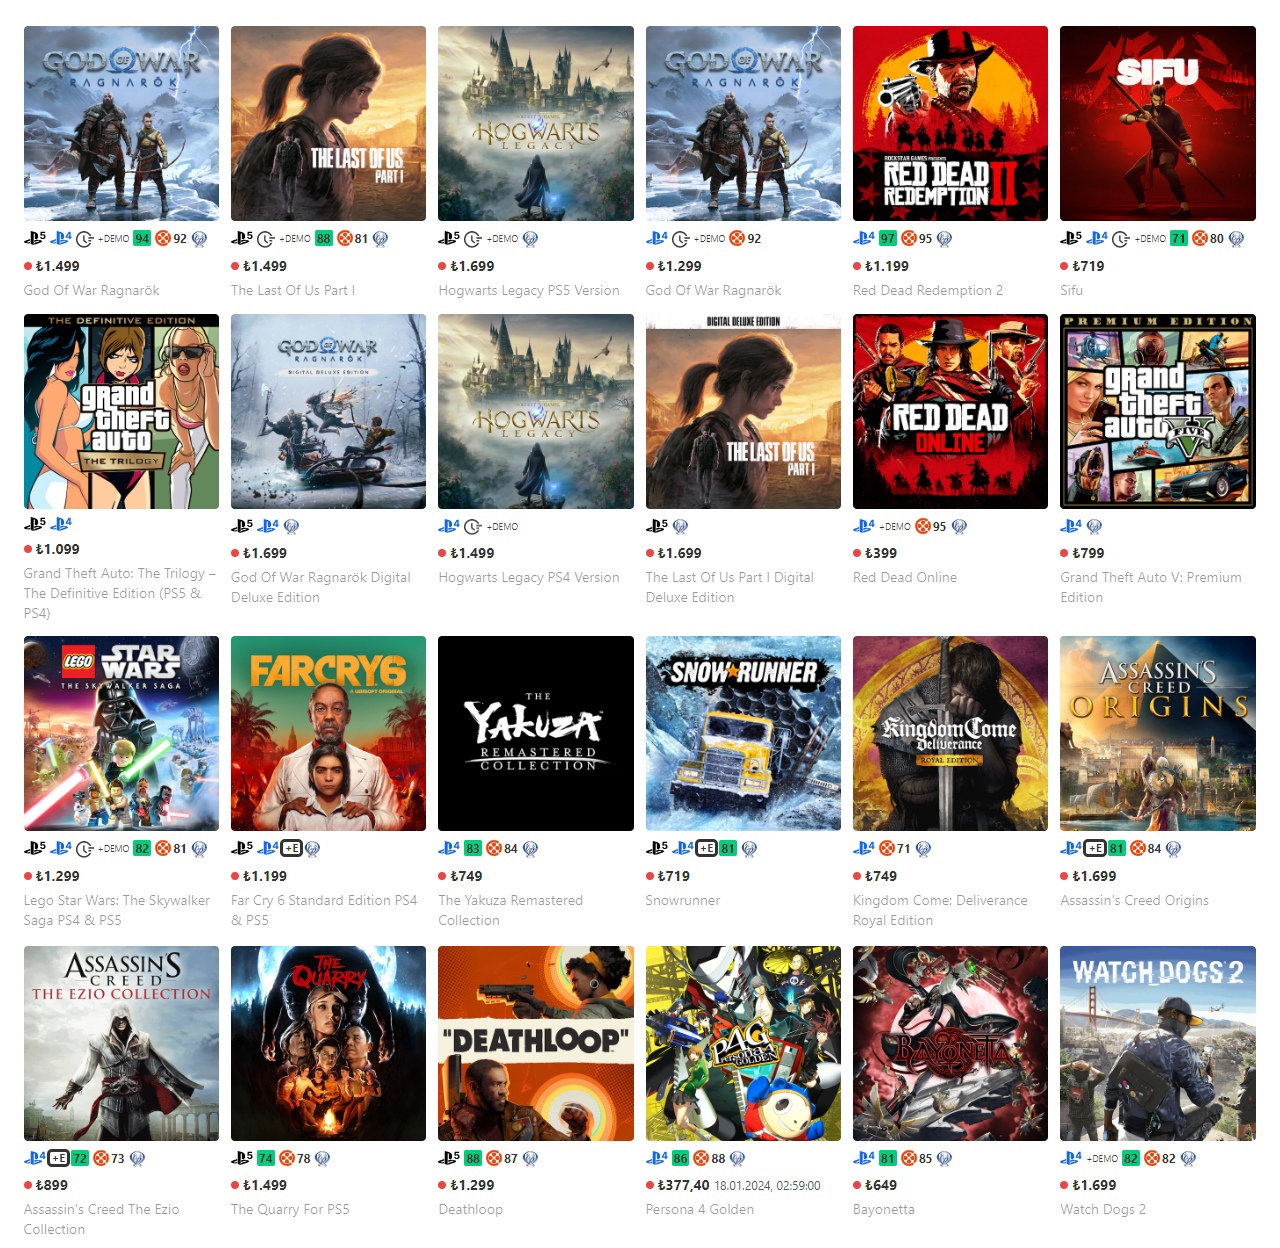Click the PS4 icon under Persona 4 Golden

point(657,1158)
